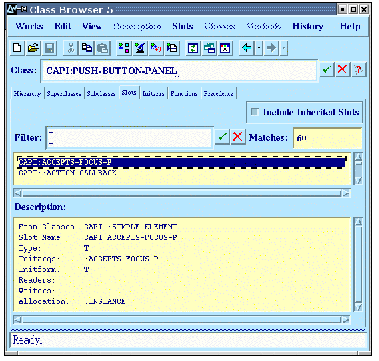Click the forward arrow history icon
The width and height of the screenshot is (379, 361).
coord(272,48)
